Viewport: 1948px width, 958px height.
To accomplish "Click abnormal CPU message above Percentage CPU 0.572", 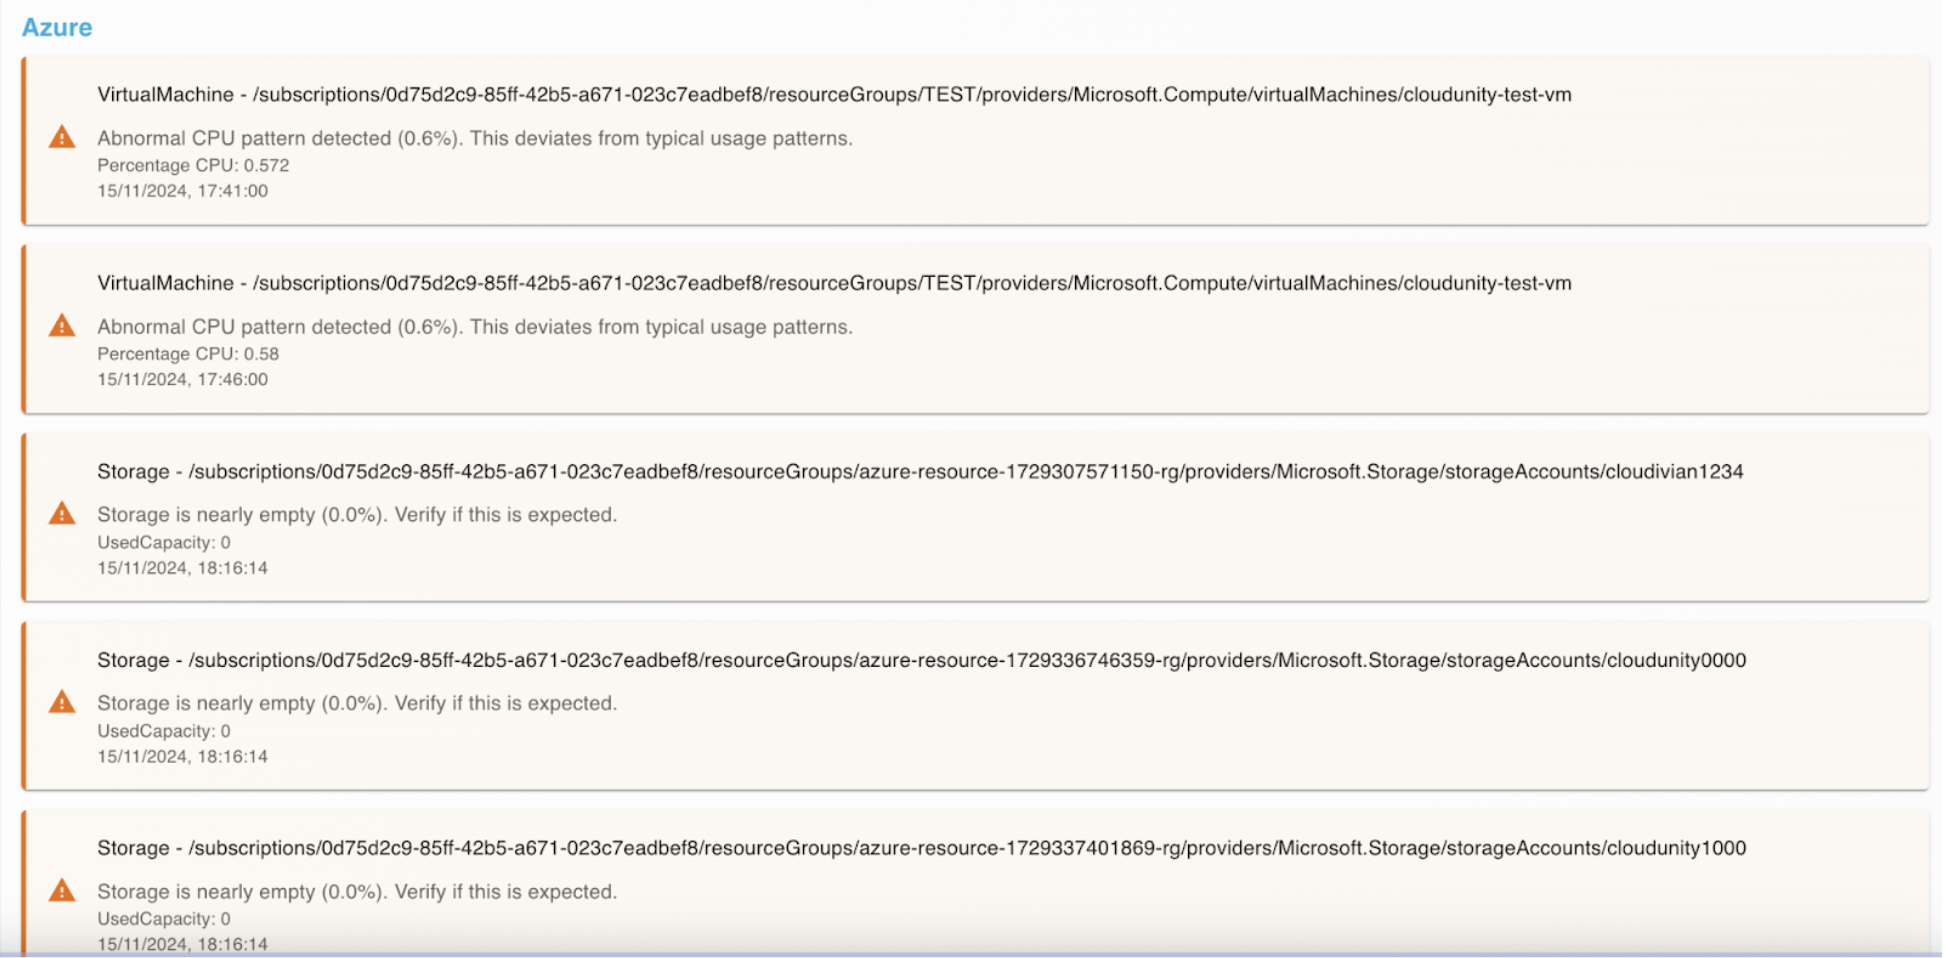I will (475, 139).
